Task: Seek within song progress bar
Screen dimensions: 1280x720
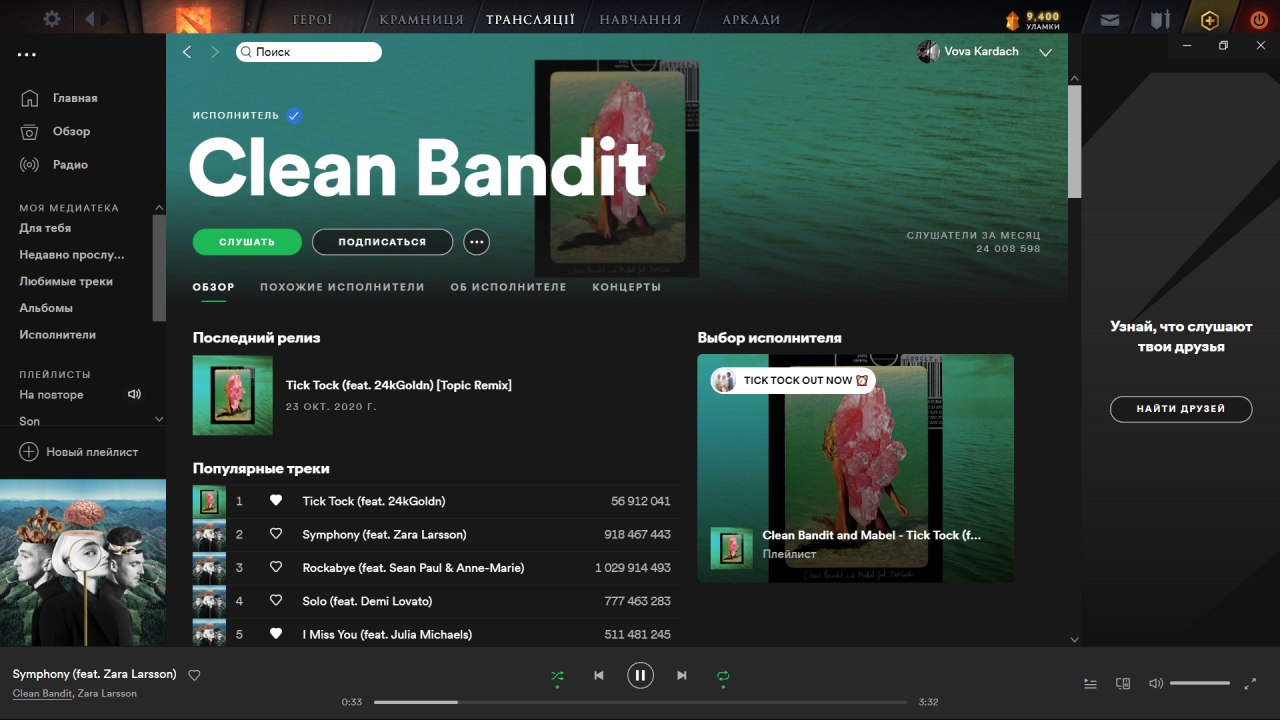Action: [x=640, y=702]
